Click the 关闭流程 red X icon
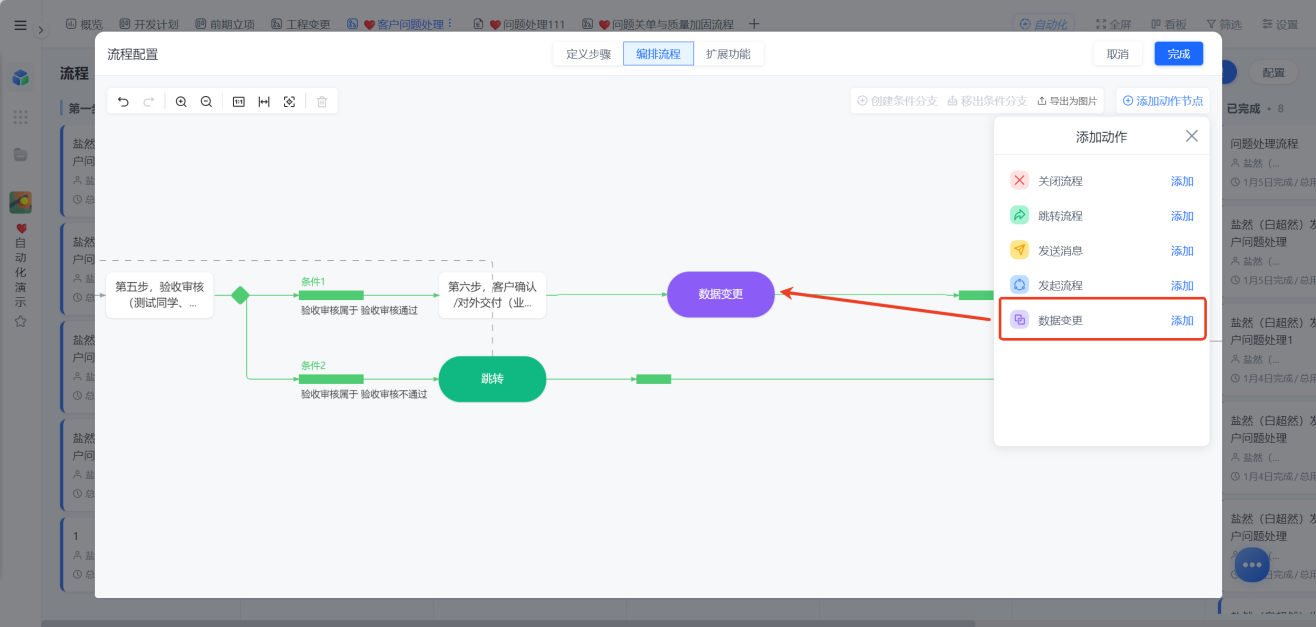 1019,181
